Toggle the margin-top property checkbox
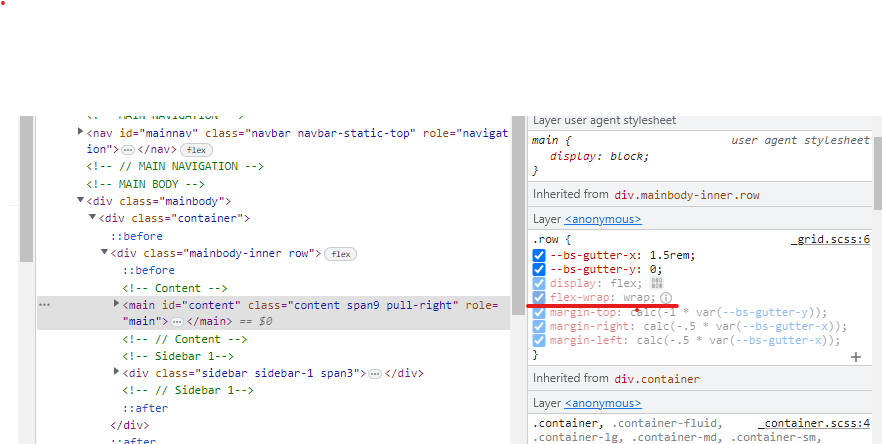 [539, 312]
